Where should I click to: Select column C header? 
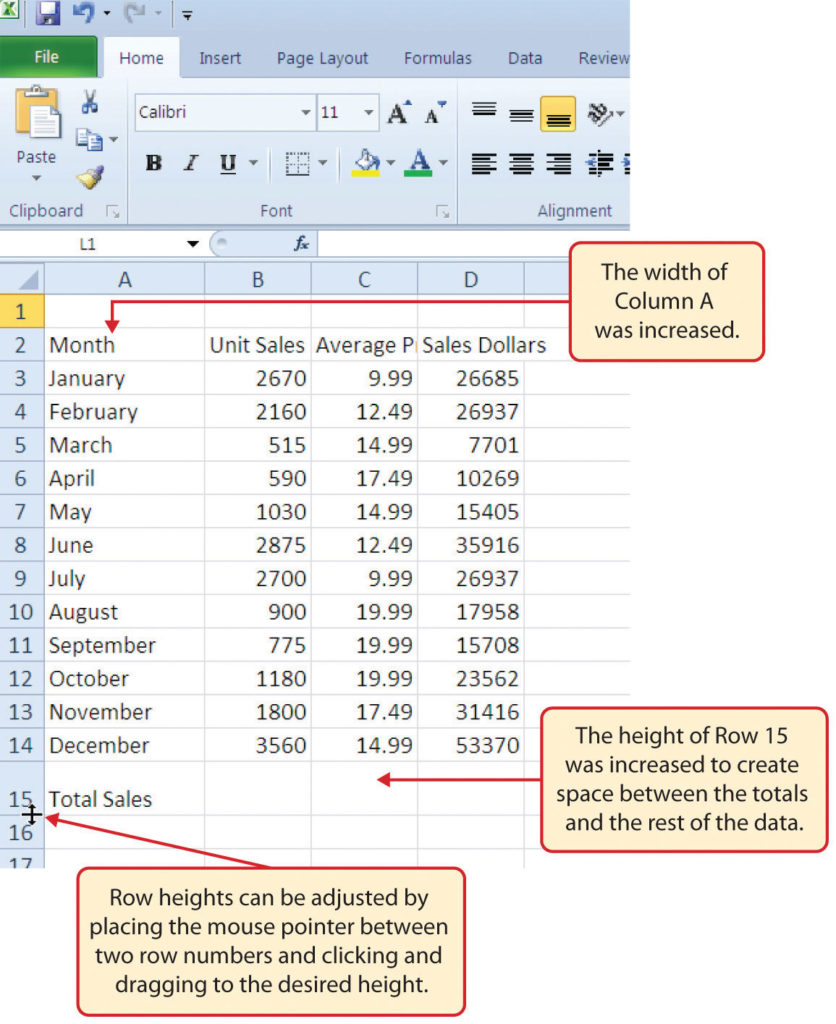pos(364,280)
